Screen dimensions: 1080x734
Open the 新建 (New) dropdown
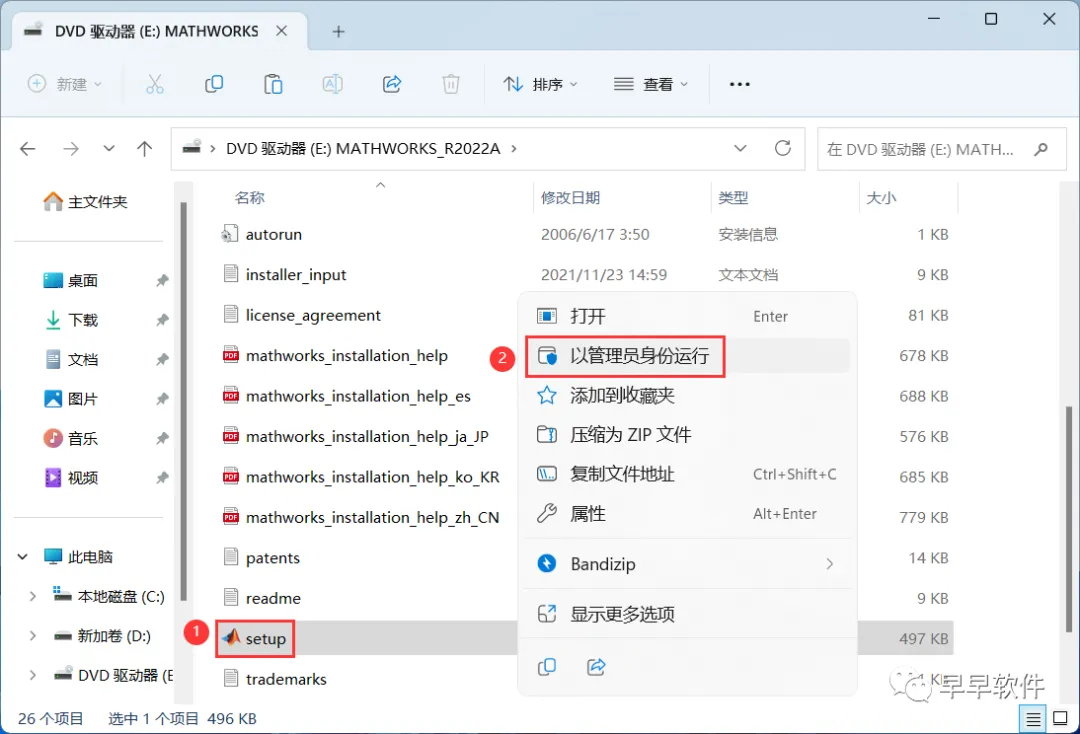pos(65,84)
